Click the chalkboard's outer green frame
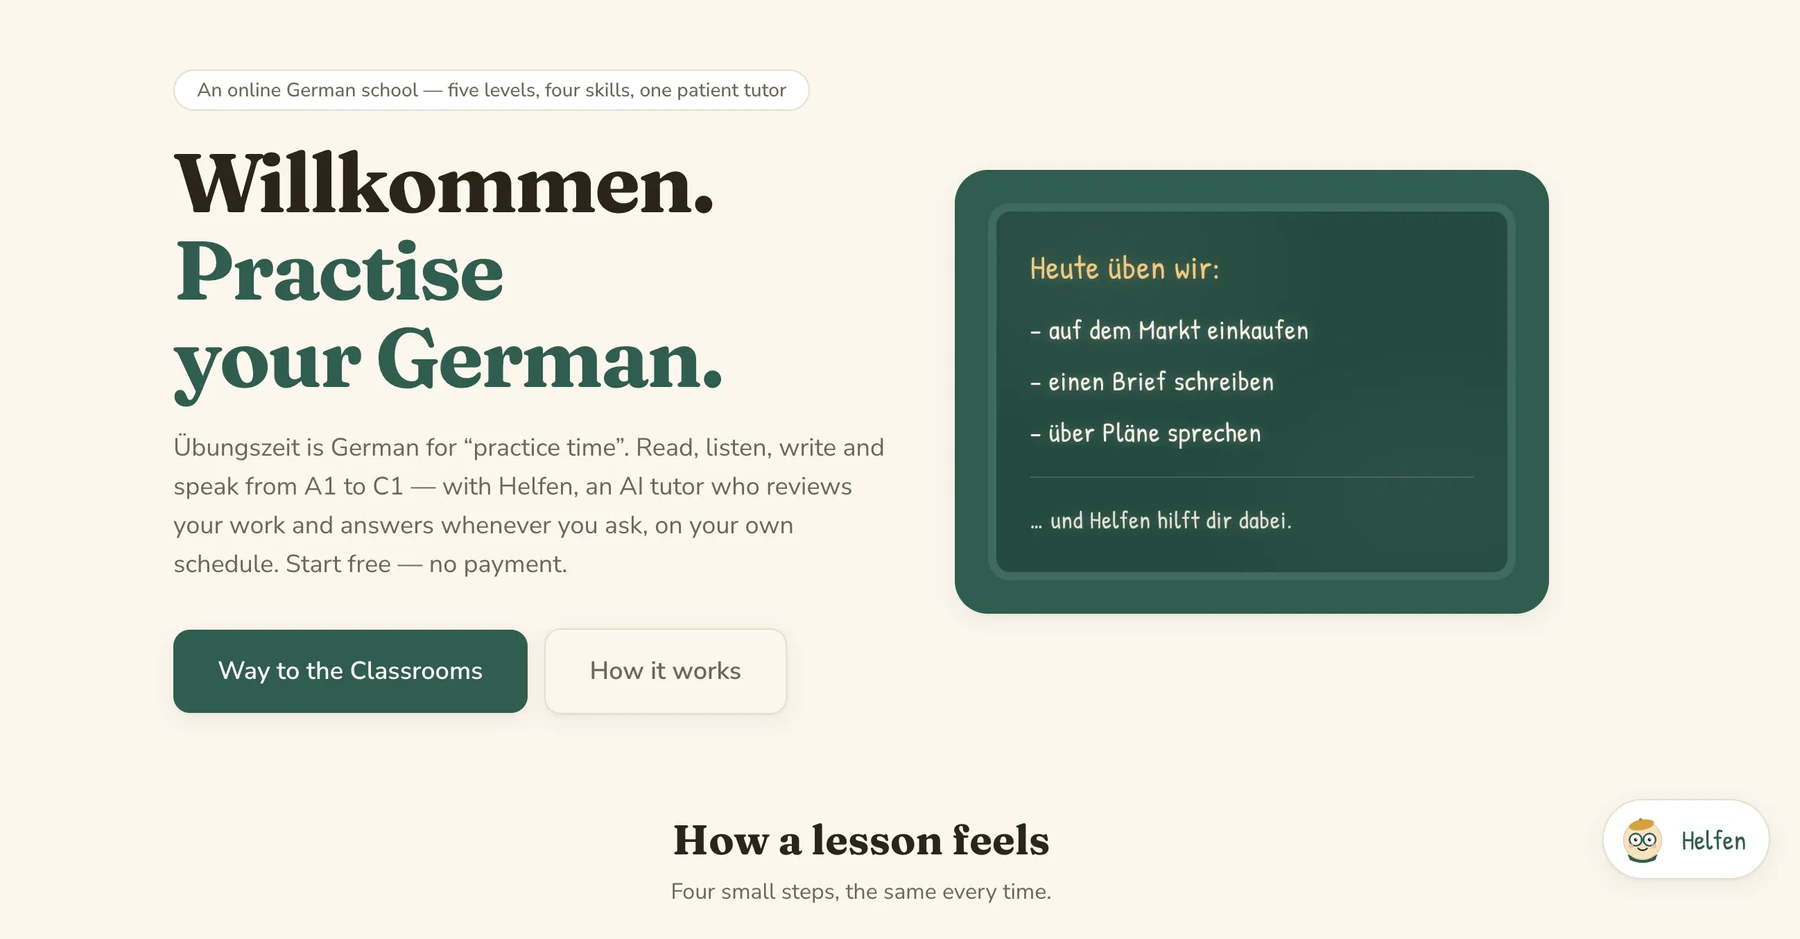1800x939 pixels. [x=1252, y=188]
